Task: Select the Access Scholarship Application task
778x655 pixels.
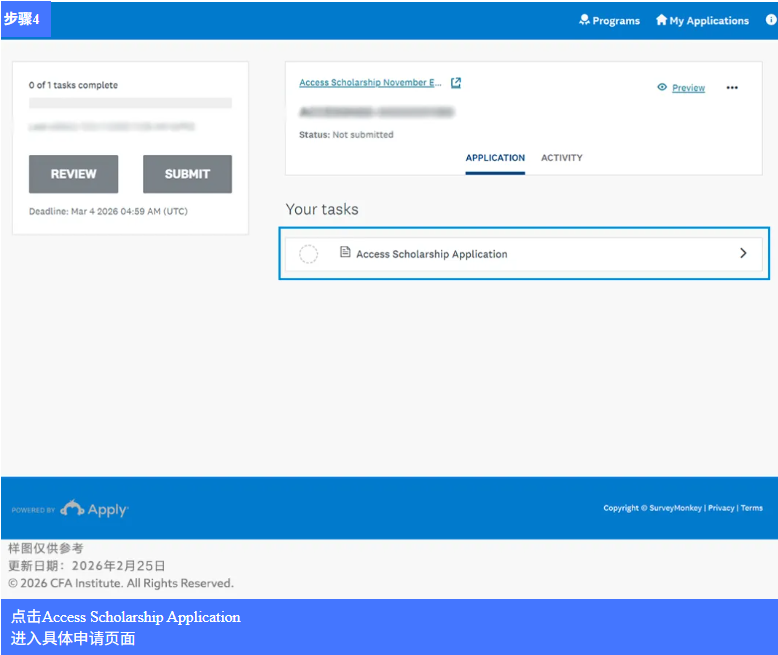Action: point(431,254)
